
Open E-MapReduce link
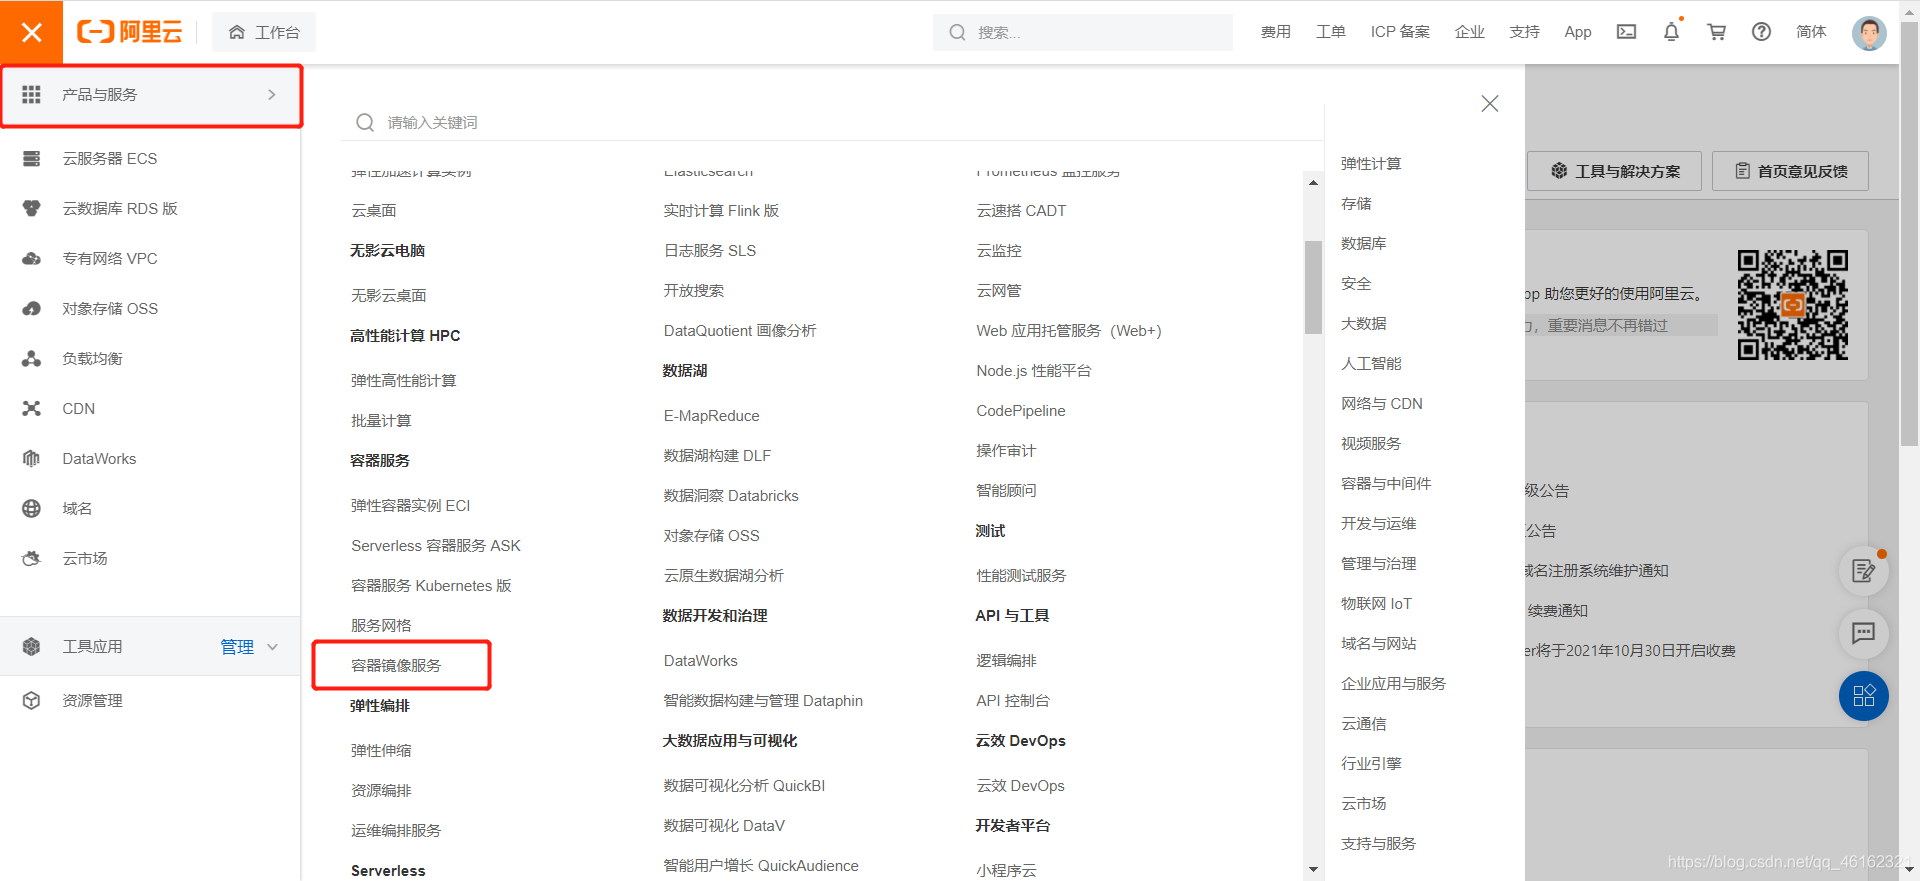coord(711,416)
